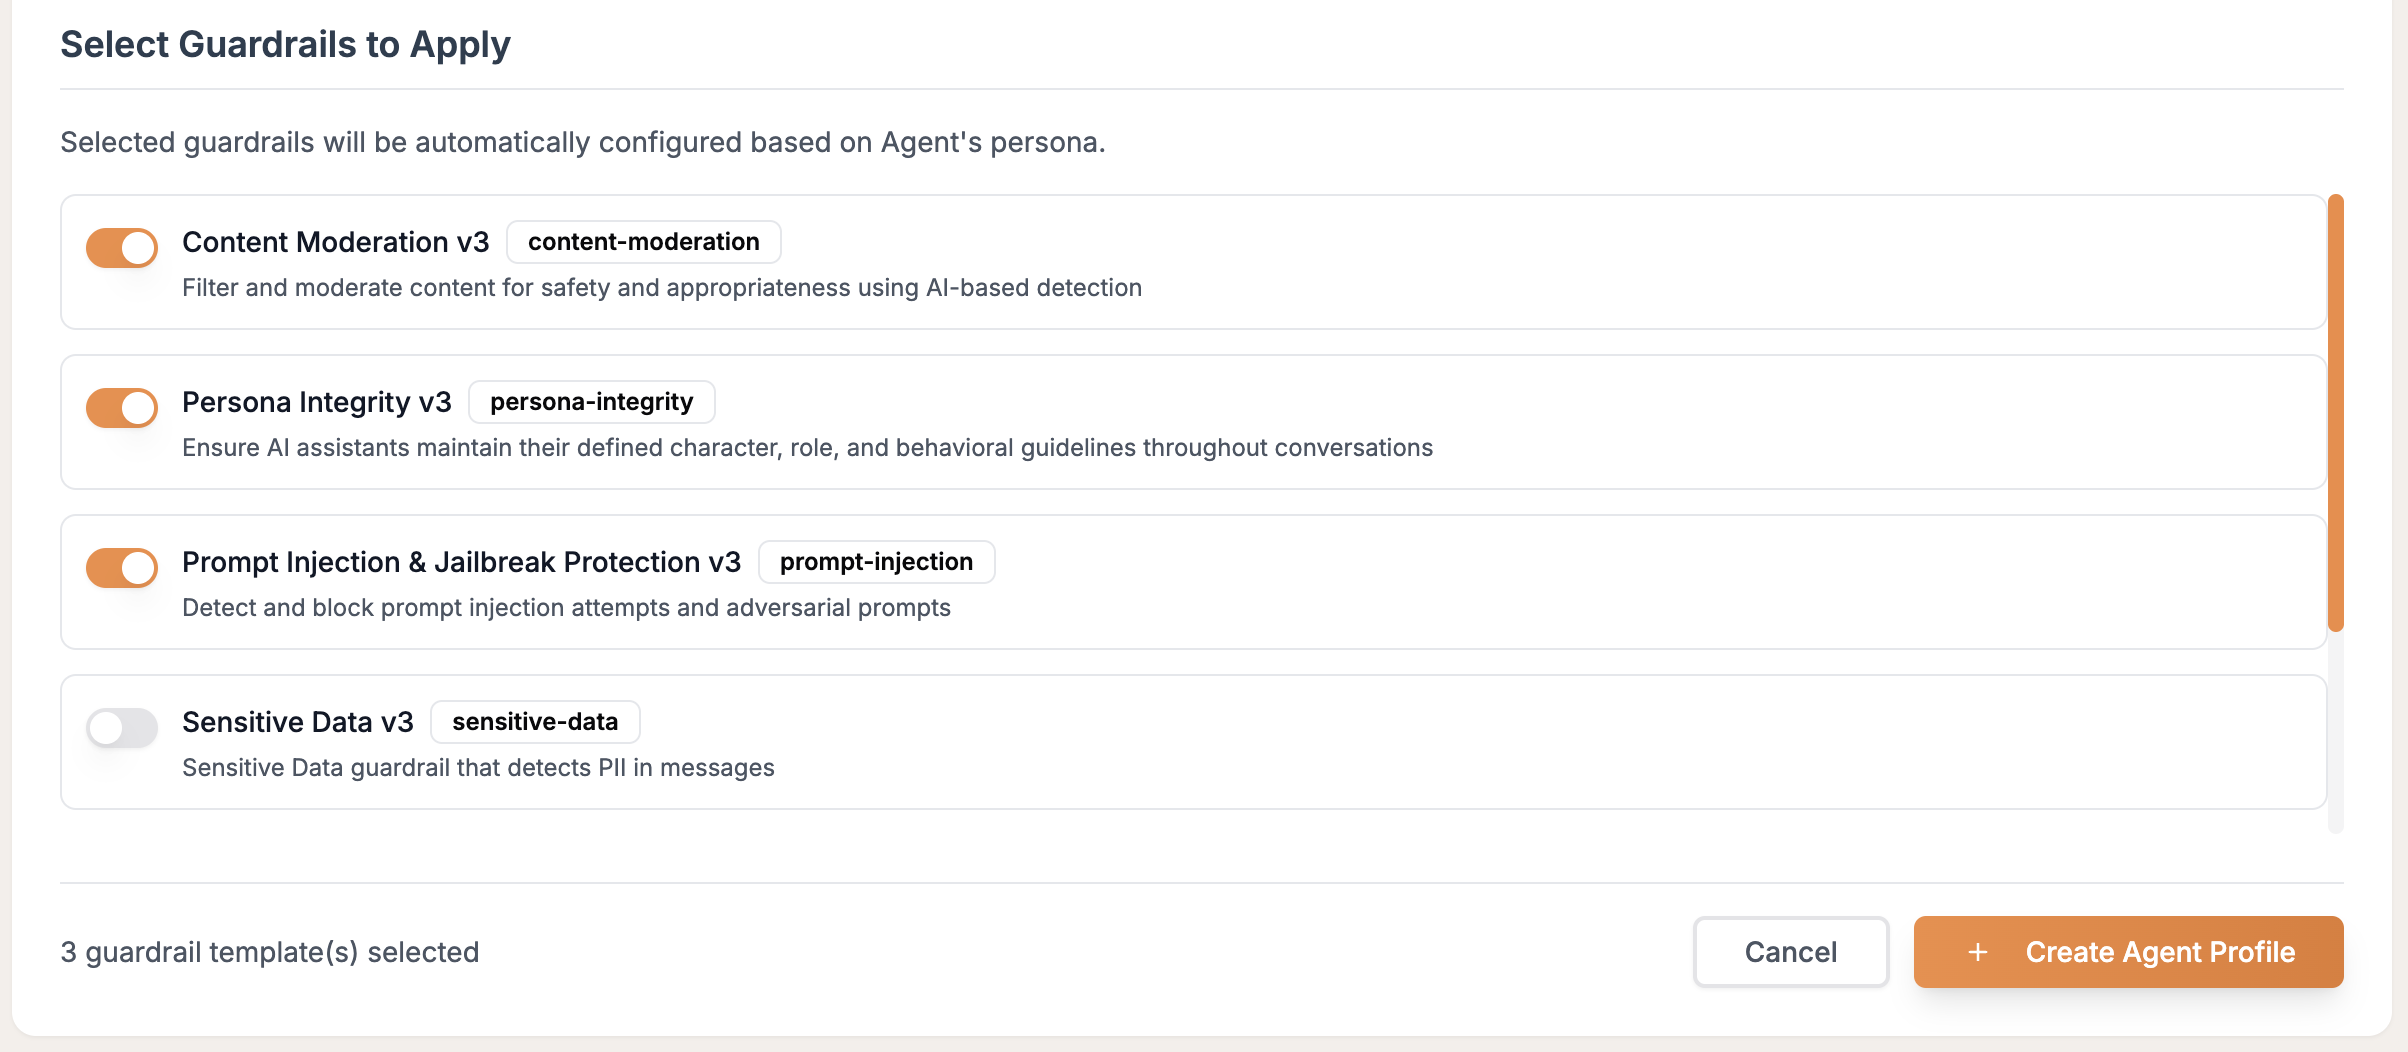
Task: Click the plus icon on Create Agent Profile
Action: (x=1977, y=952)
